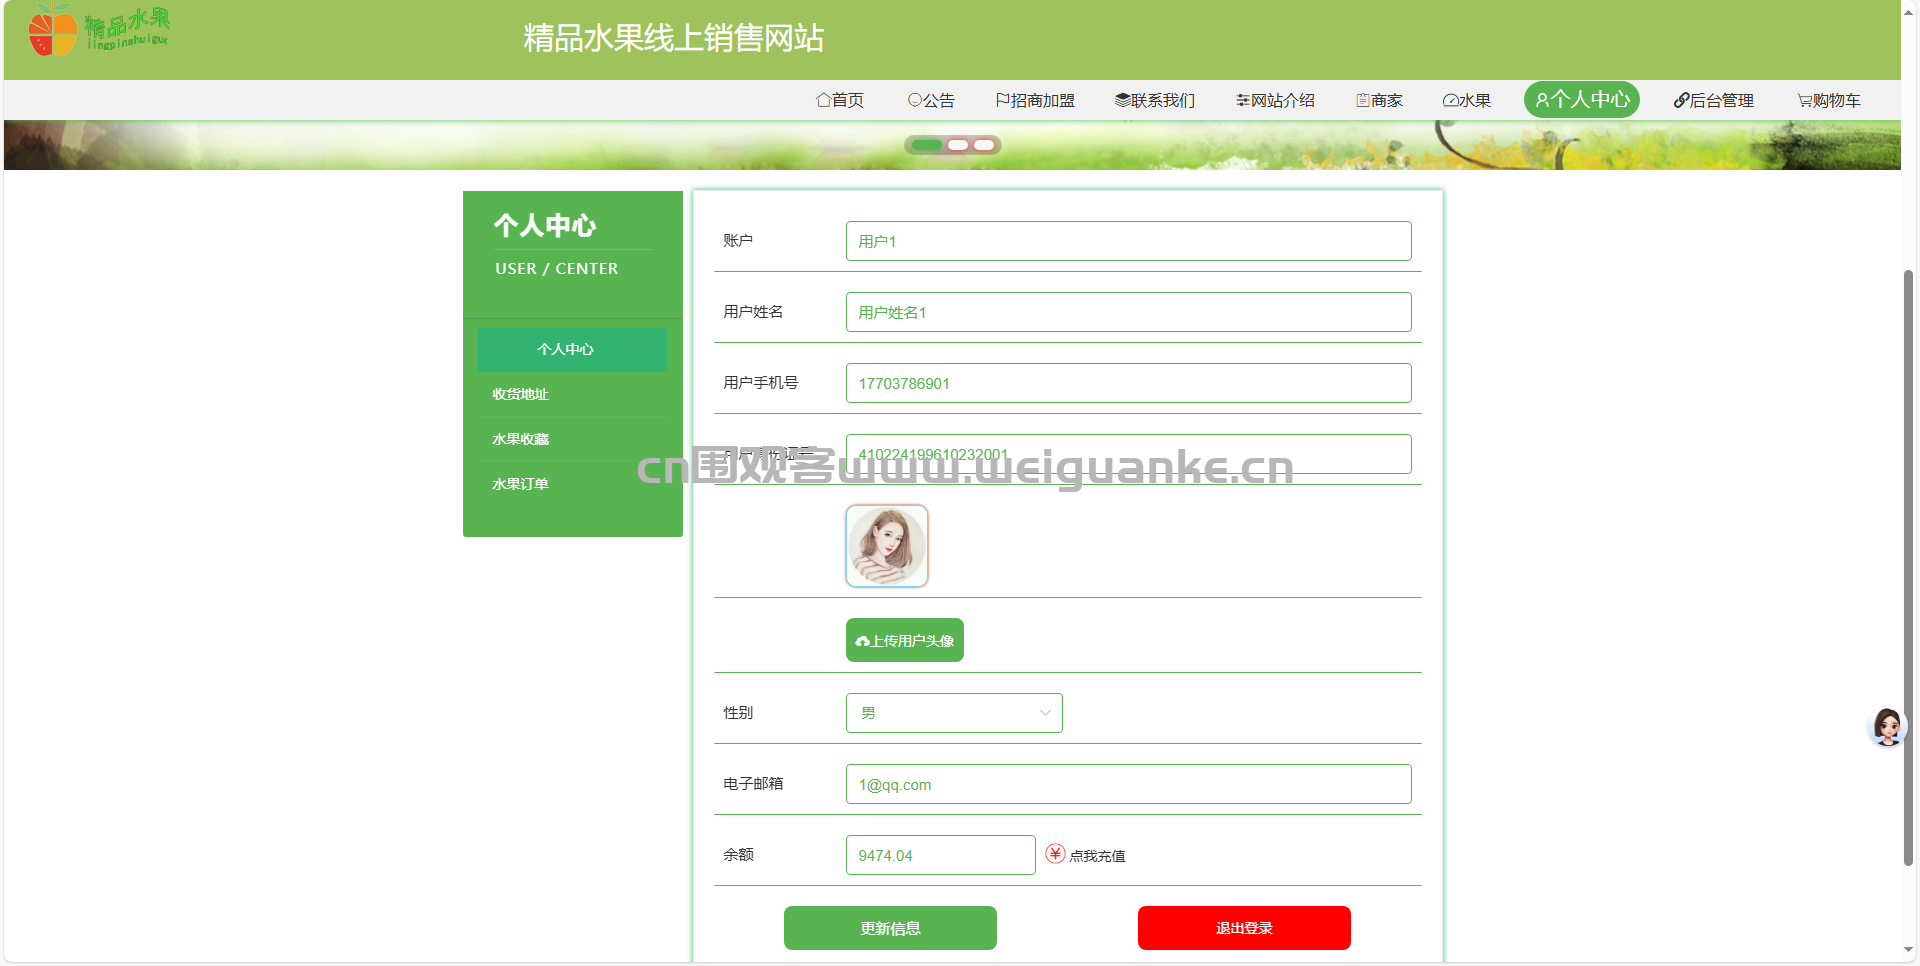Open the 首页 home page

(x=839, y=100)
